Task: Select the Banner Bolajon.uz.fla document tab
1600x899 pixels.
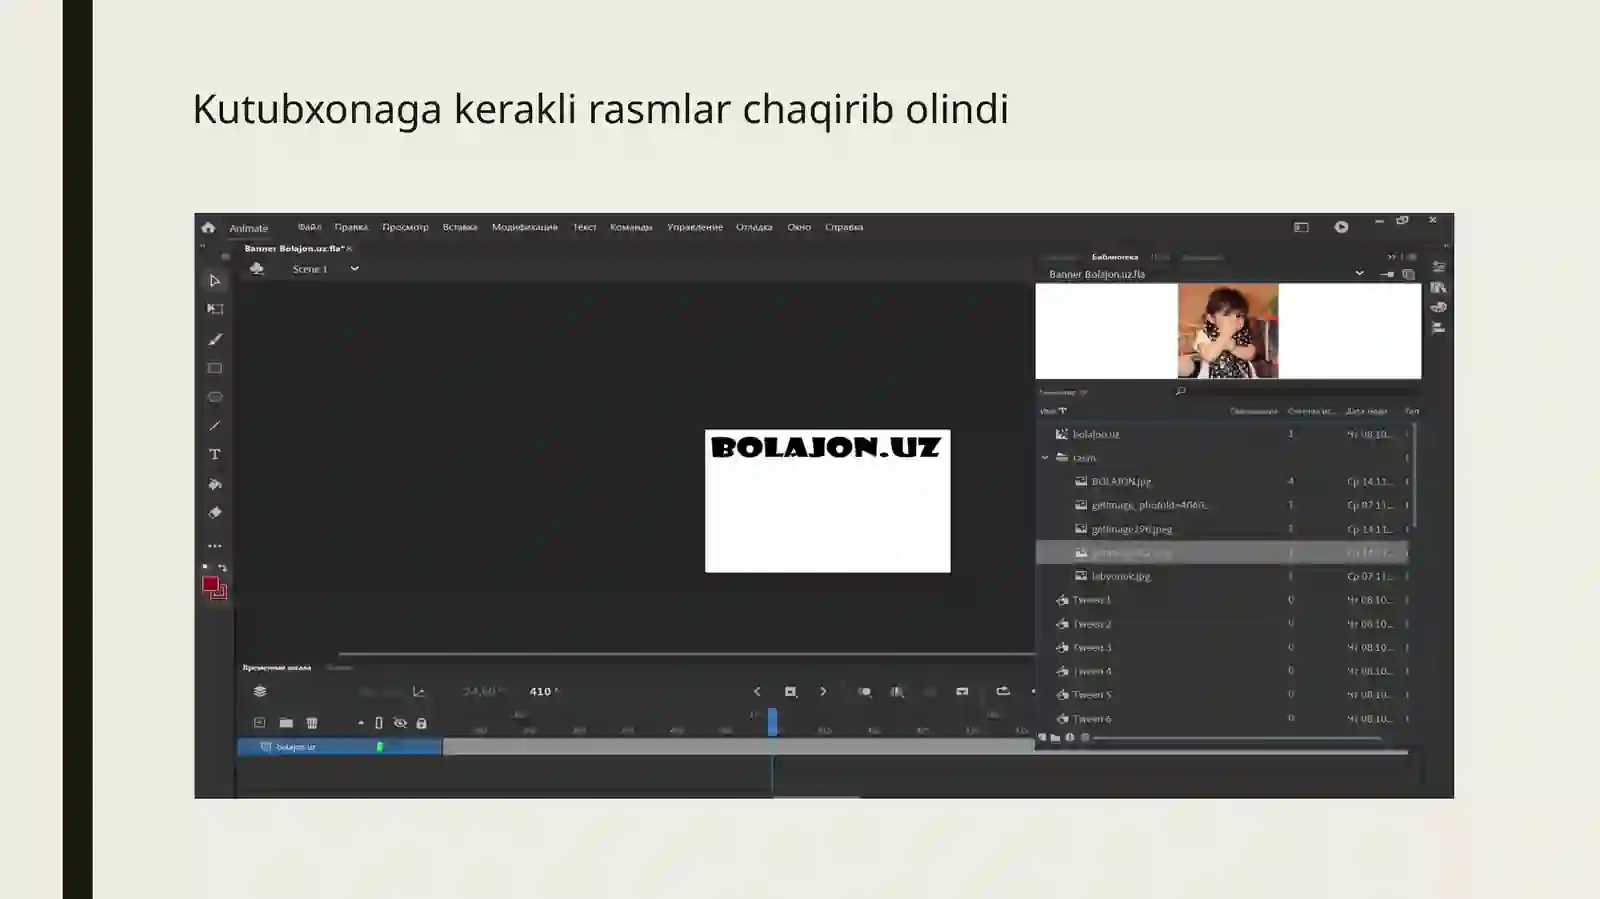Action: tap(294, 248)
